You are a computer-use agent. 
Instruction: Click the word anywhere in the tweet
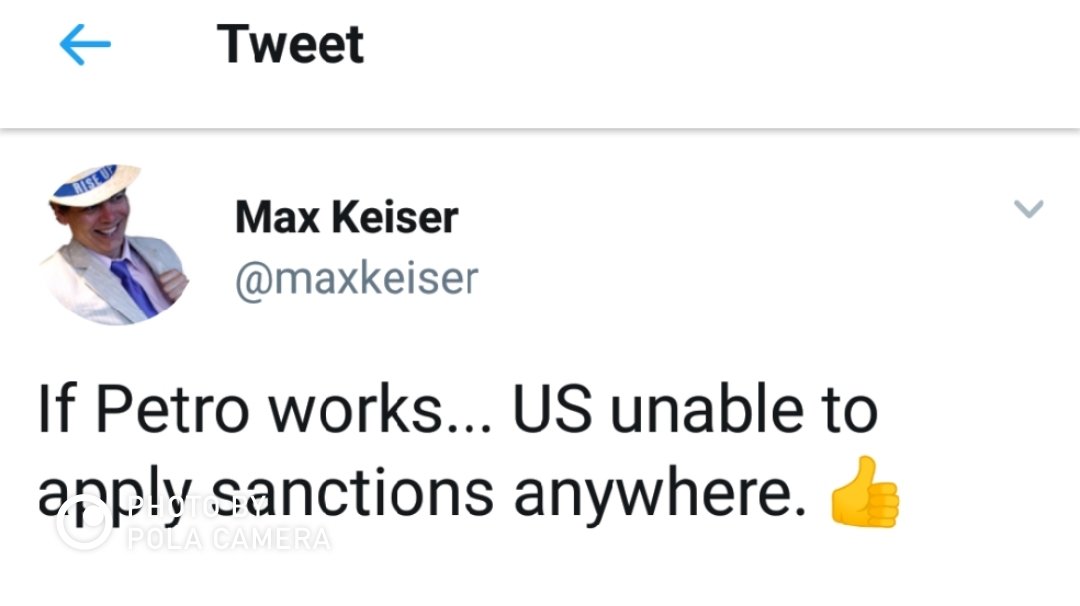tap(660, 496)
